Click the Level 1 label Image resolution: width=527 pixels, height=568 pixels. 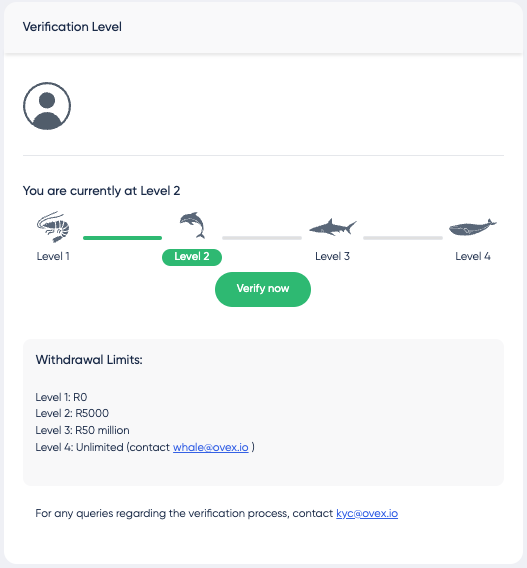pos(53,256)
